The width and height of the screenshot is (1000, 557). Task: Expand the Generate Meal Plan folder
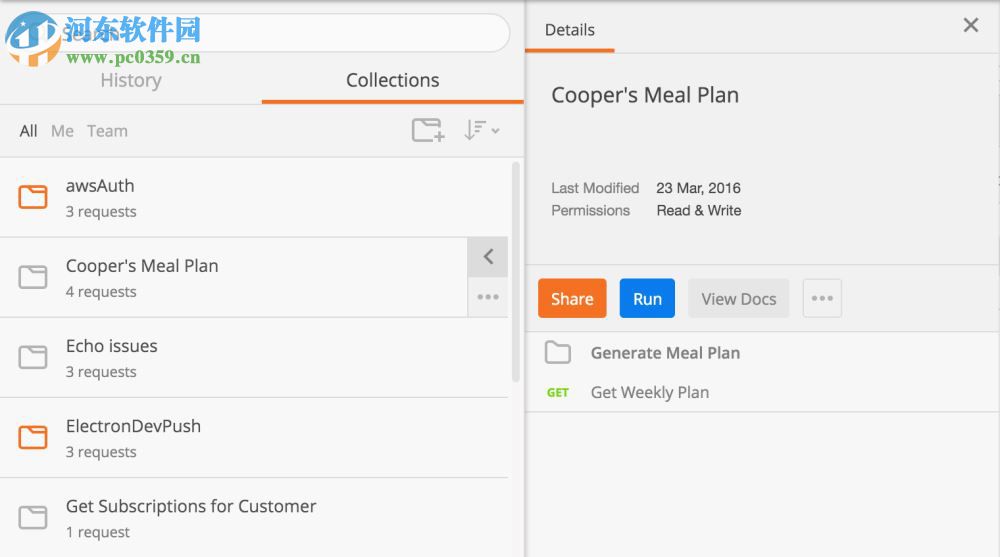pos(665,353)
